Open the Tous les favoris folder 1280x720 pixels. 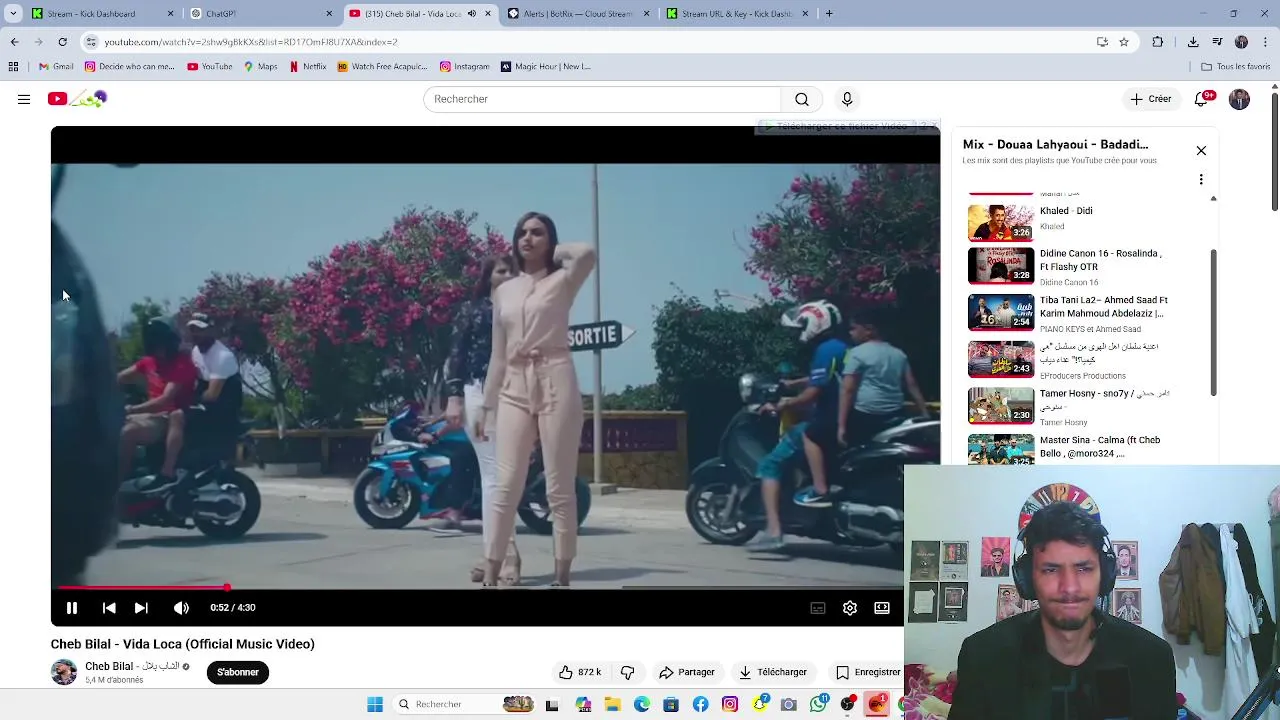(x=1236, y=67)
